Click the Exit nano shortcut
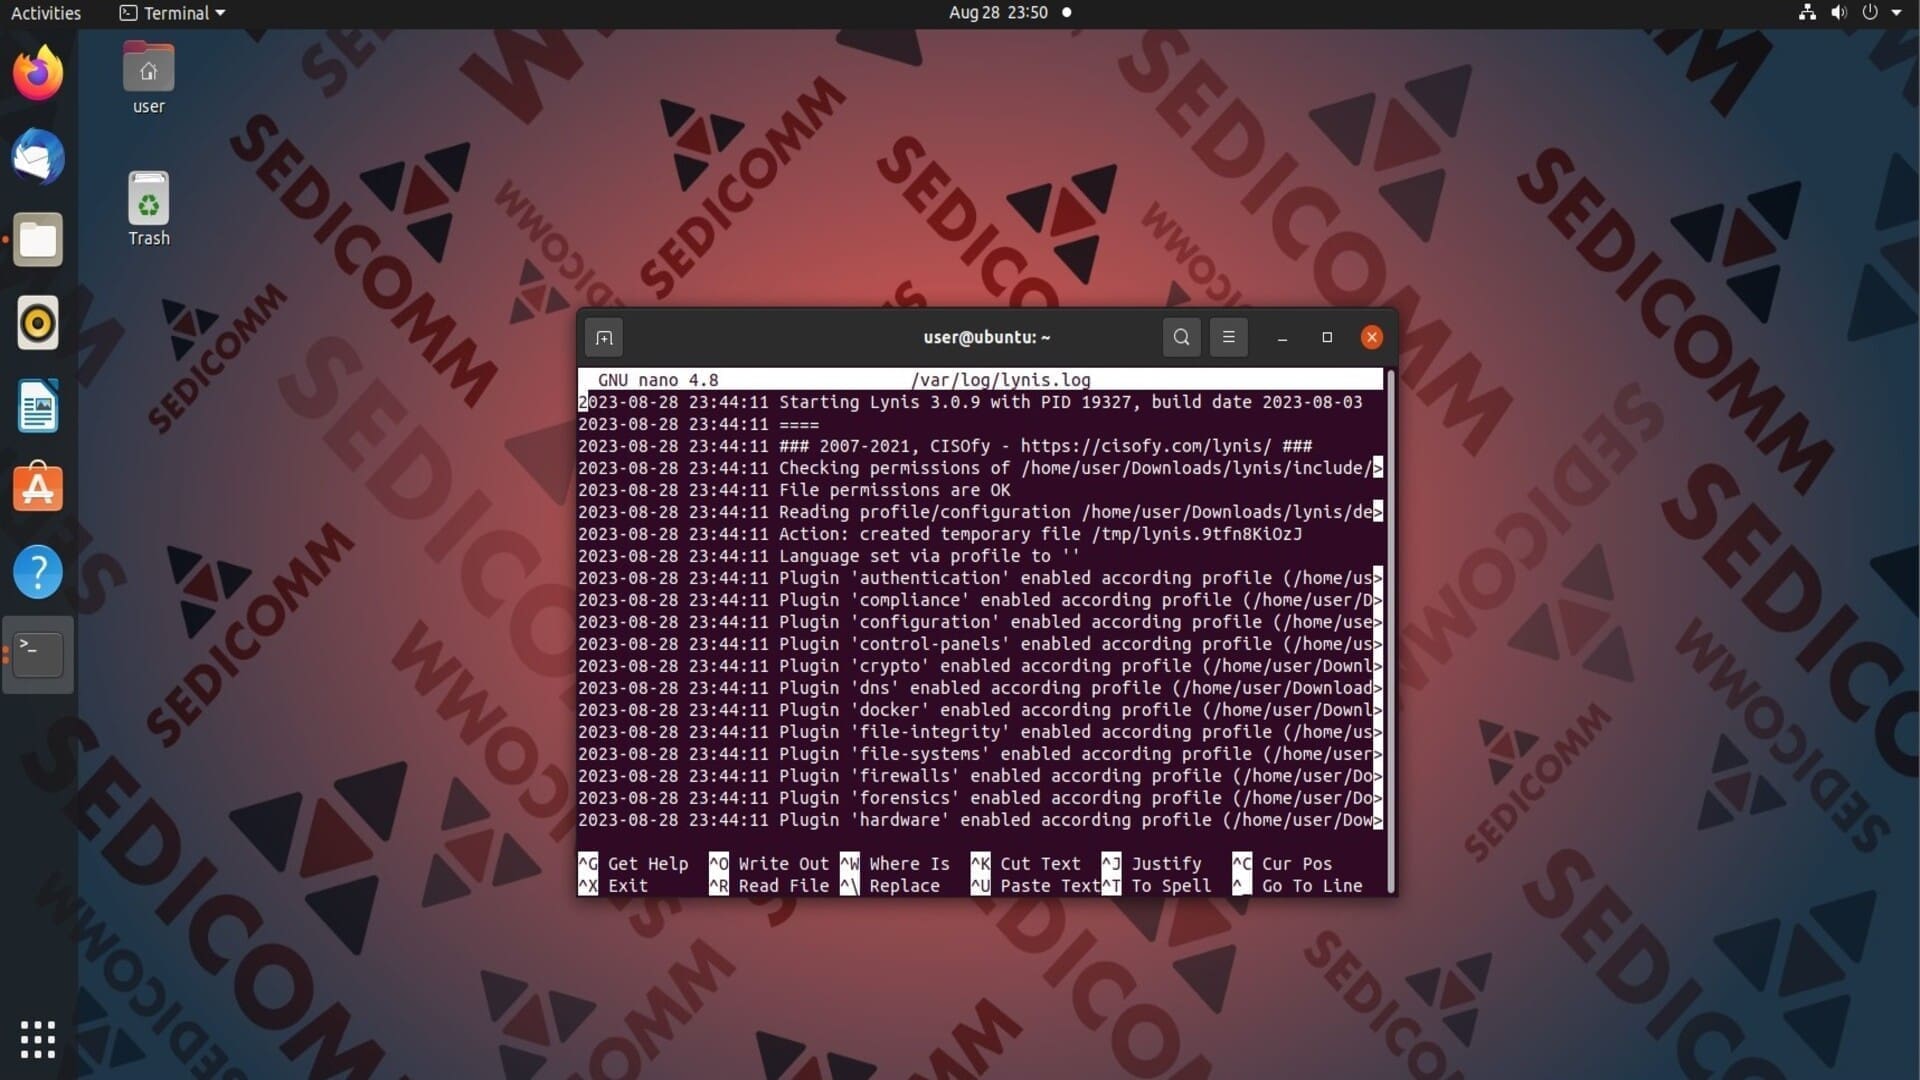This screenshot has height=1080, width=1920. tap(614, 886)
